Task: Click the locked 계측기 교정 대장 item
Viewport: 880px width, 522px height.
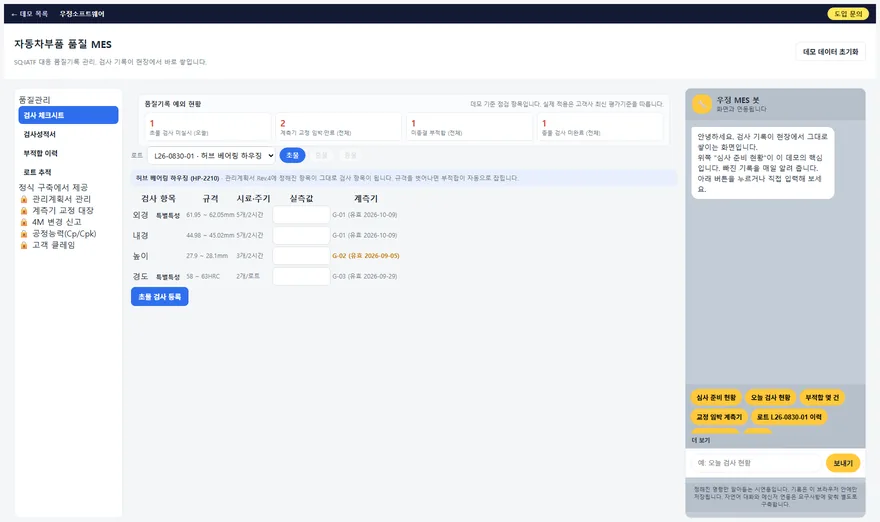Action: (x=63, y=210)
